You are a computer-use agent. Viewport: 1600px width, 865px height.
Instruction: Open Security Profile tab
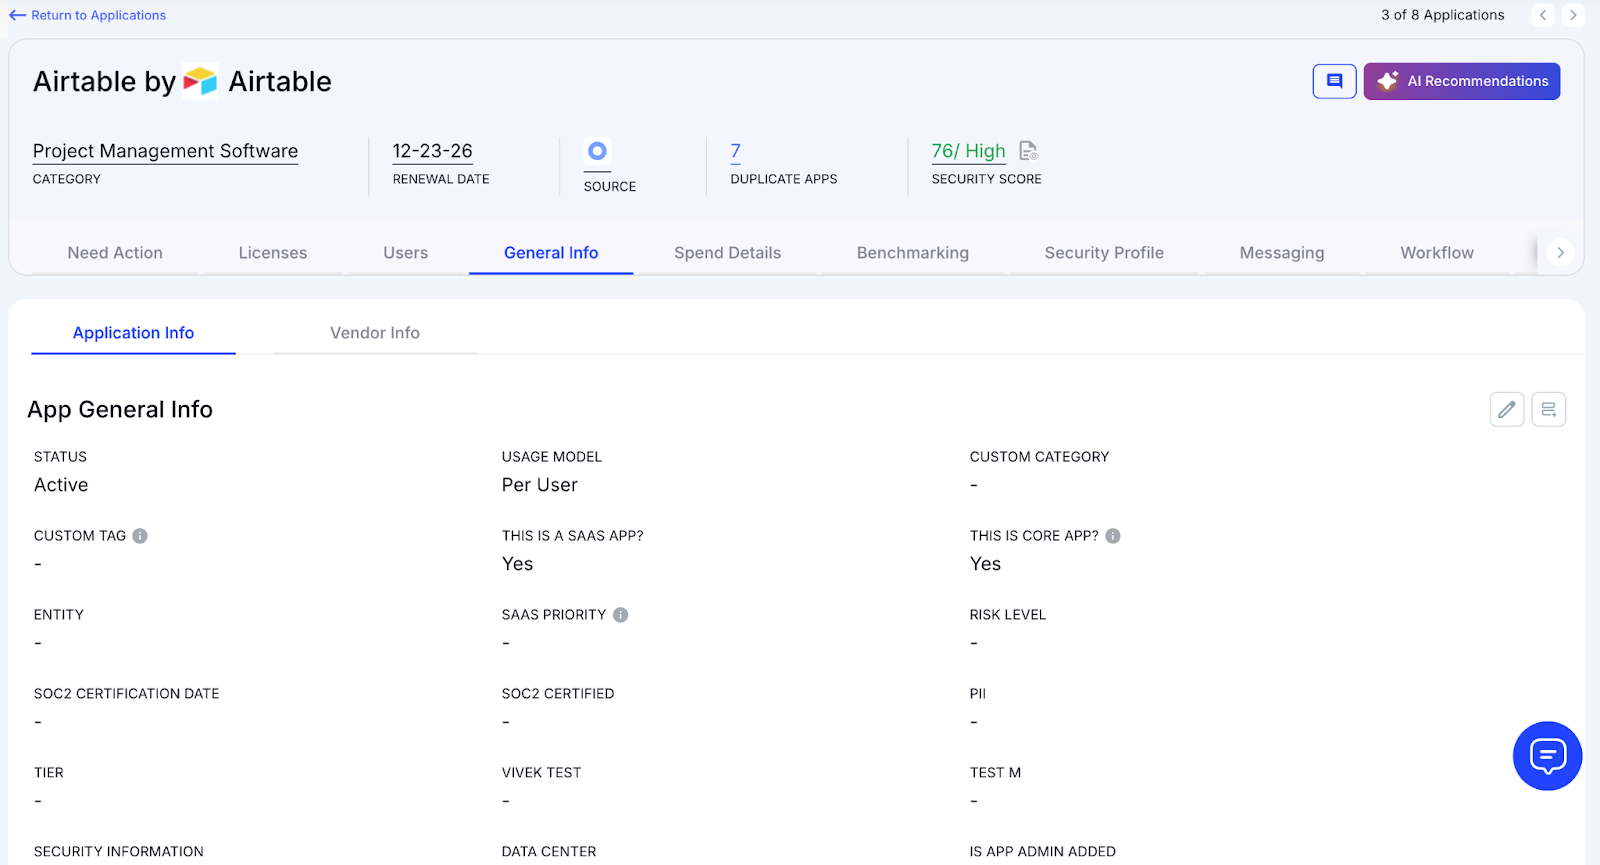(1104, 253)
